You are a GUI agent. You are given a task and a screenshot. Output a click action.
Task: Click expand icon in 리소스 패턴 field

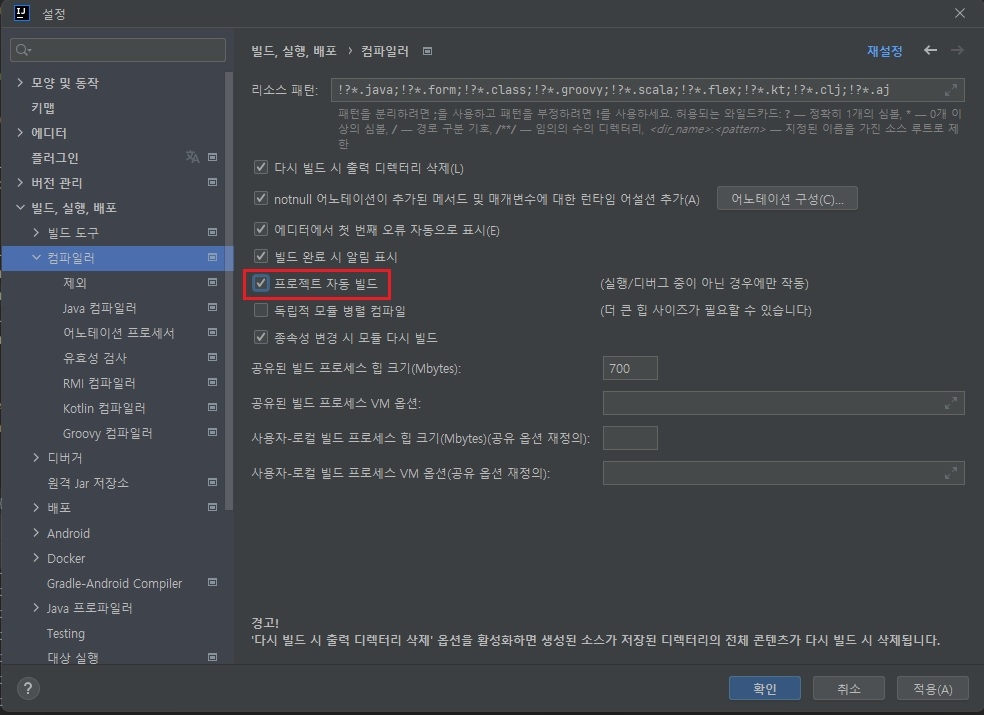951,90
